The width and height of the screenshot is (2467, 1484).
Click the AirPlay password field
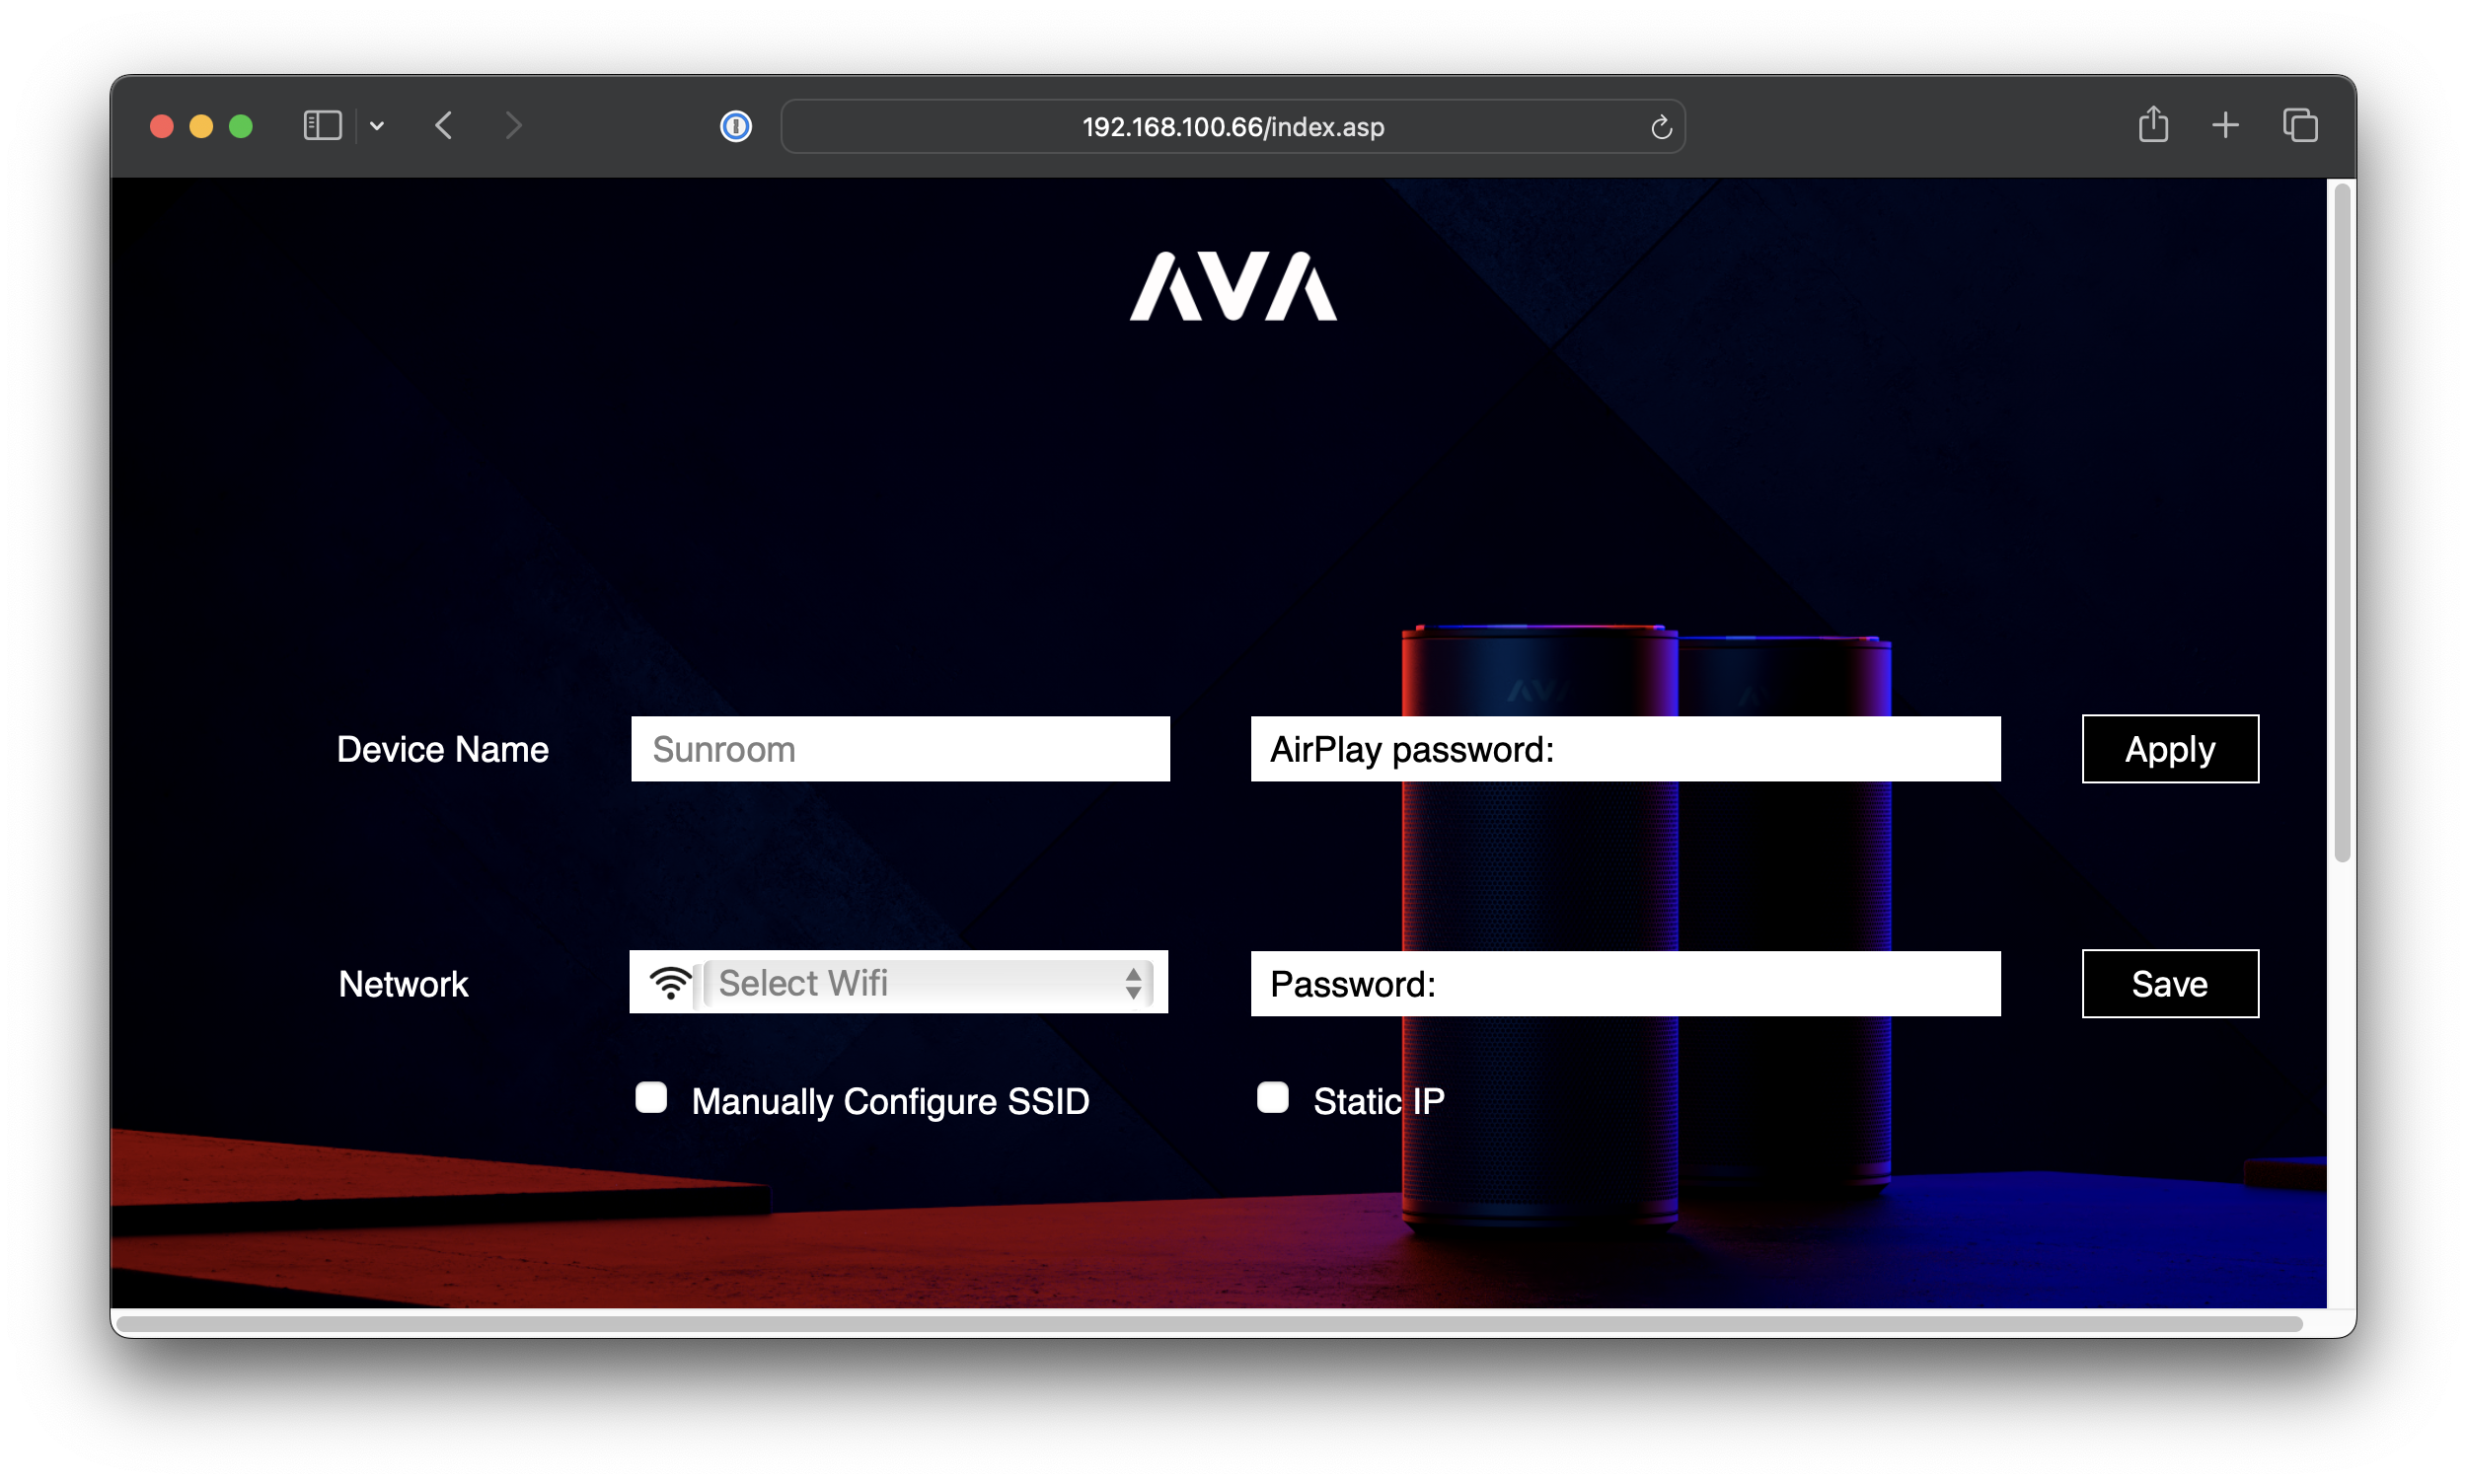[x=1624, y=748]
